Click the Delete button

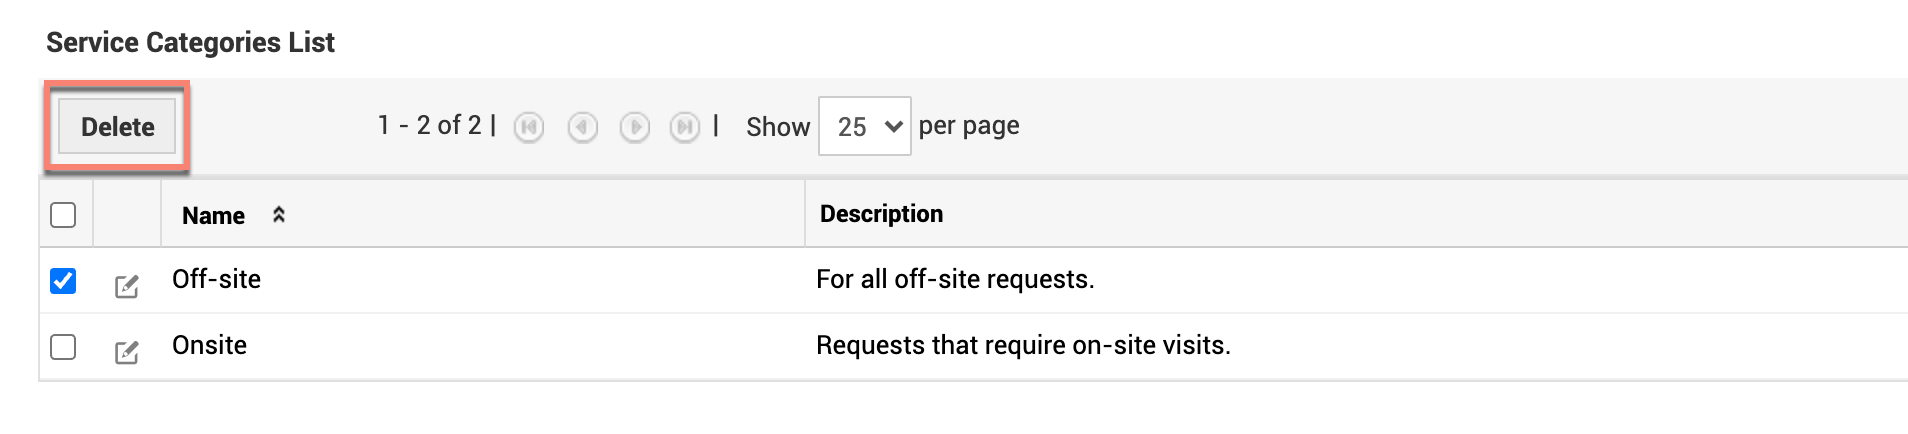pos(117,127)
